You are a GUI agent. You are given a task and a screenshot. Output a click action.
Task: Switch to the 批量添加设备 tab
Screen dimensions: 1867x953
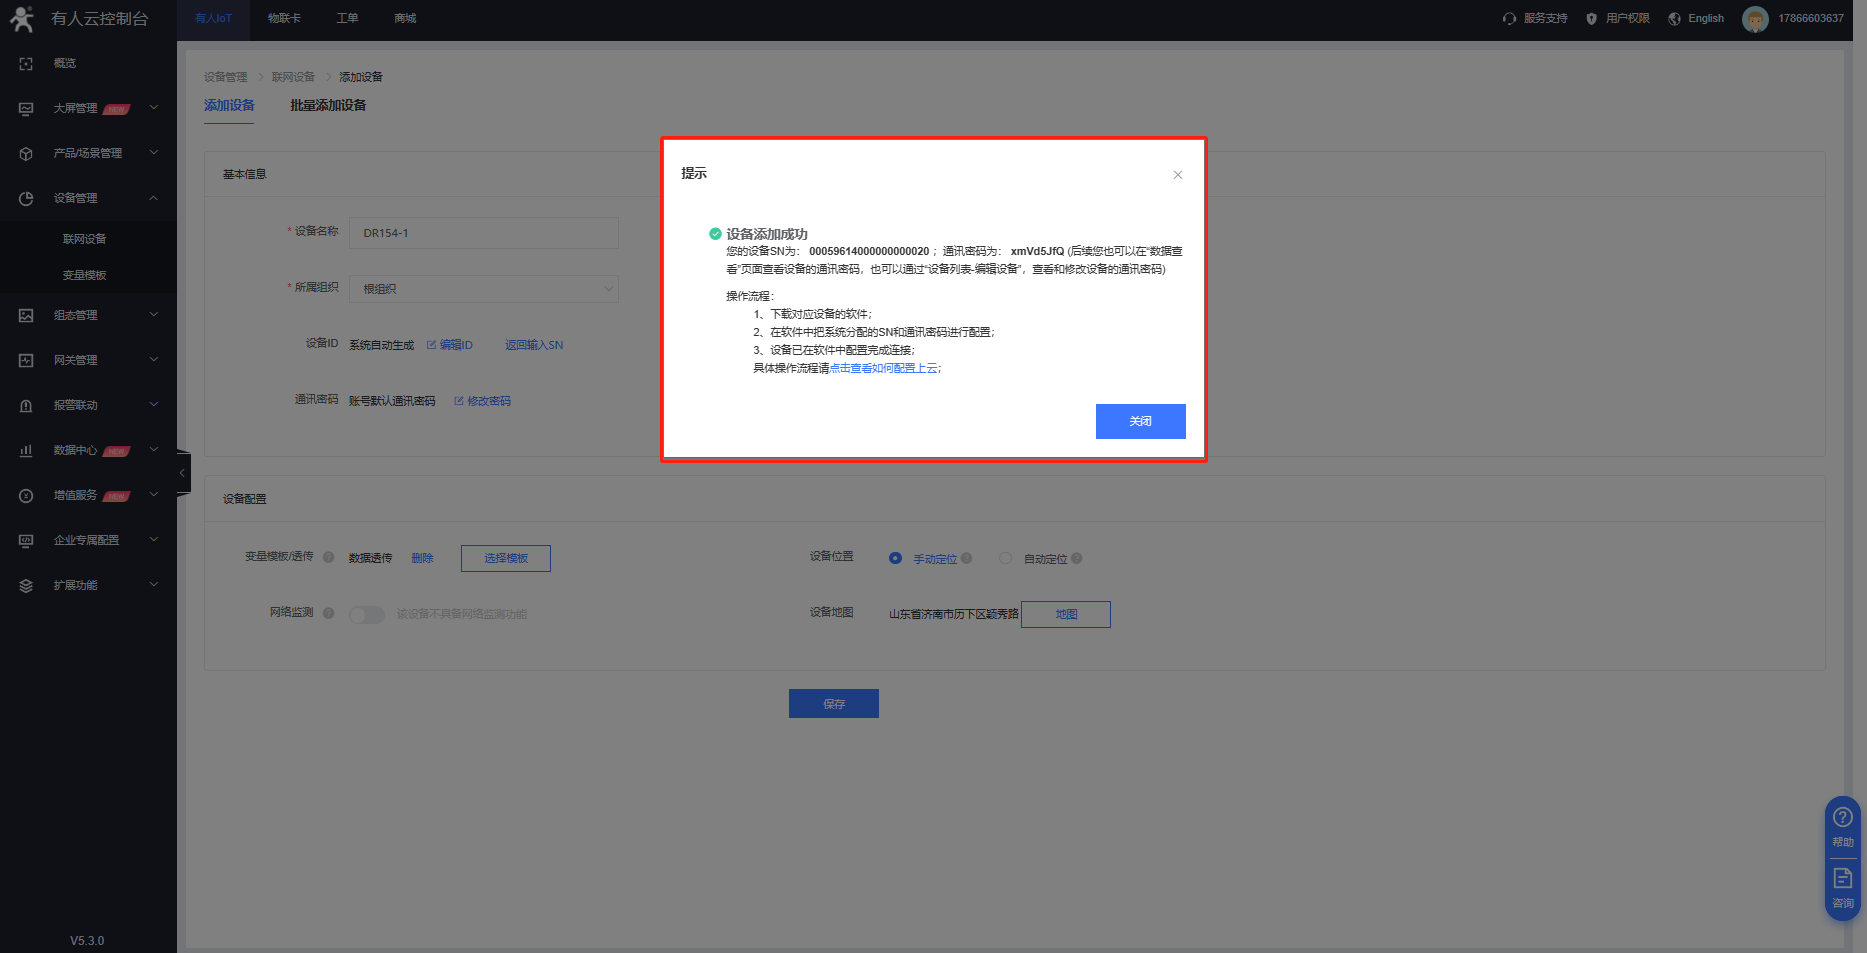point(328,105)
